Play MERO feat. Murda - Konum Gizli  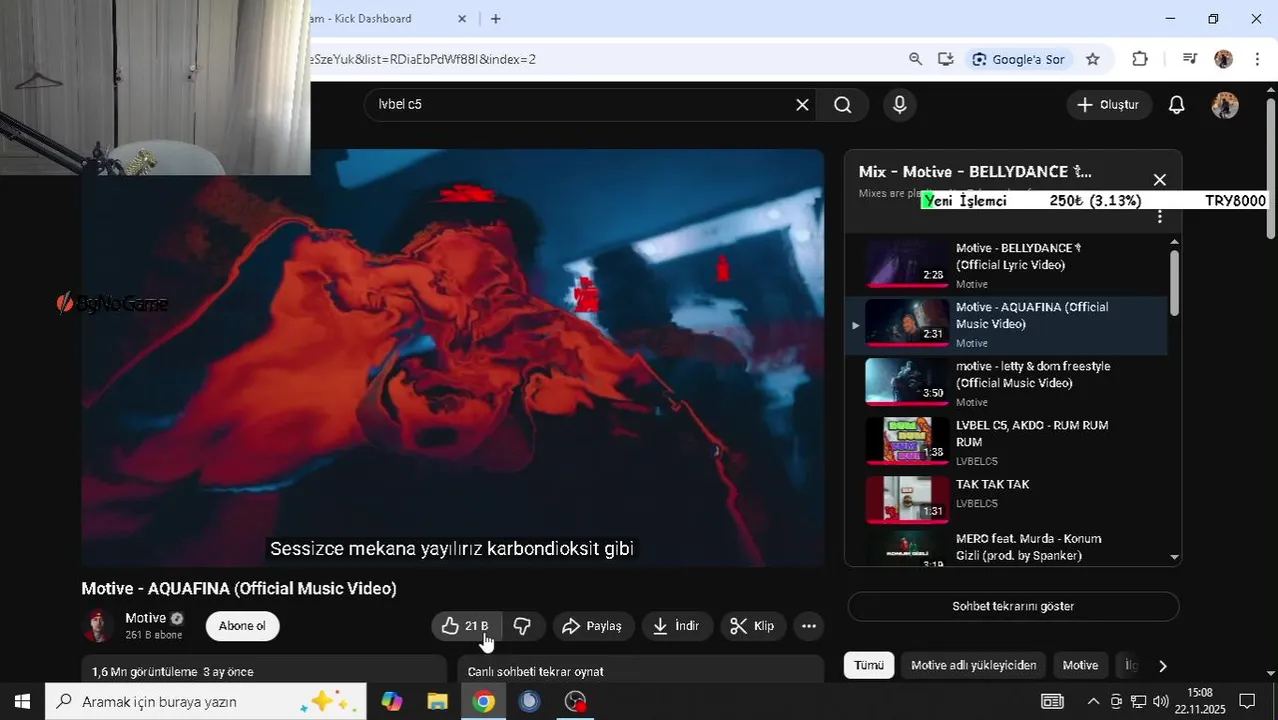pos(1006,549)
